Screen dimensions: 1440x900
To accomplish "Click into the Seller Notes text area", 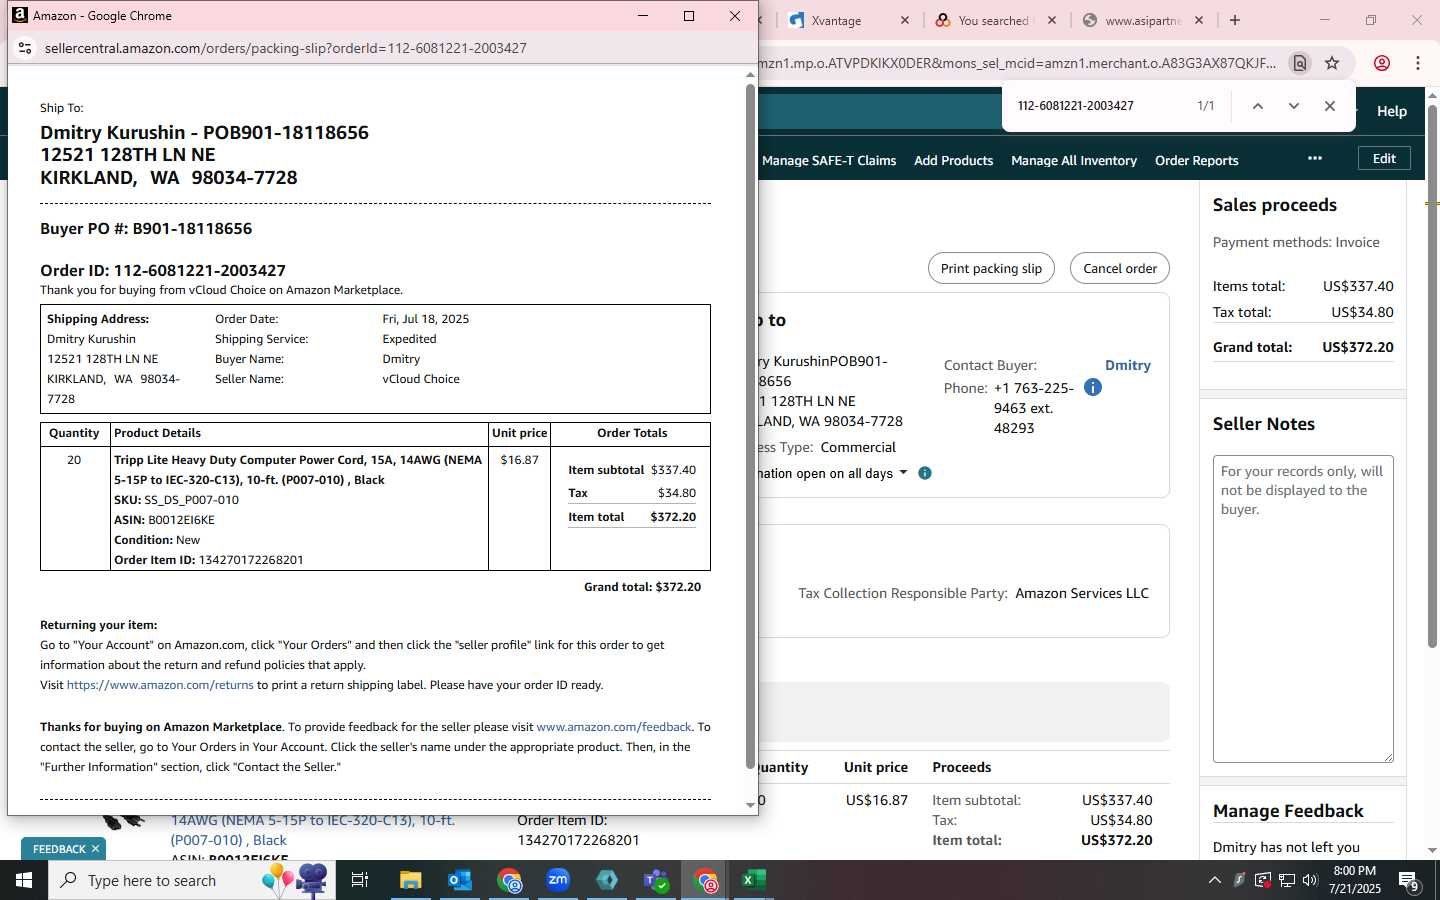I will click(x=1303, y=608).
